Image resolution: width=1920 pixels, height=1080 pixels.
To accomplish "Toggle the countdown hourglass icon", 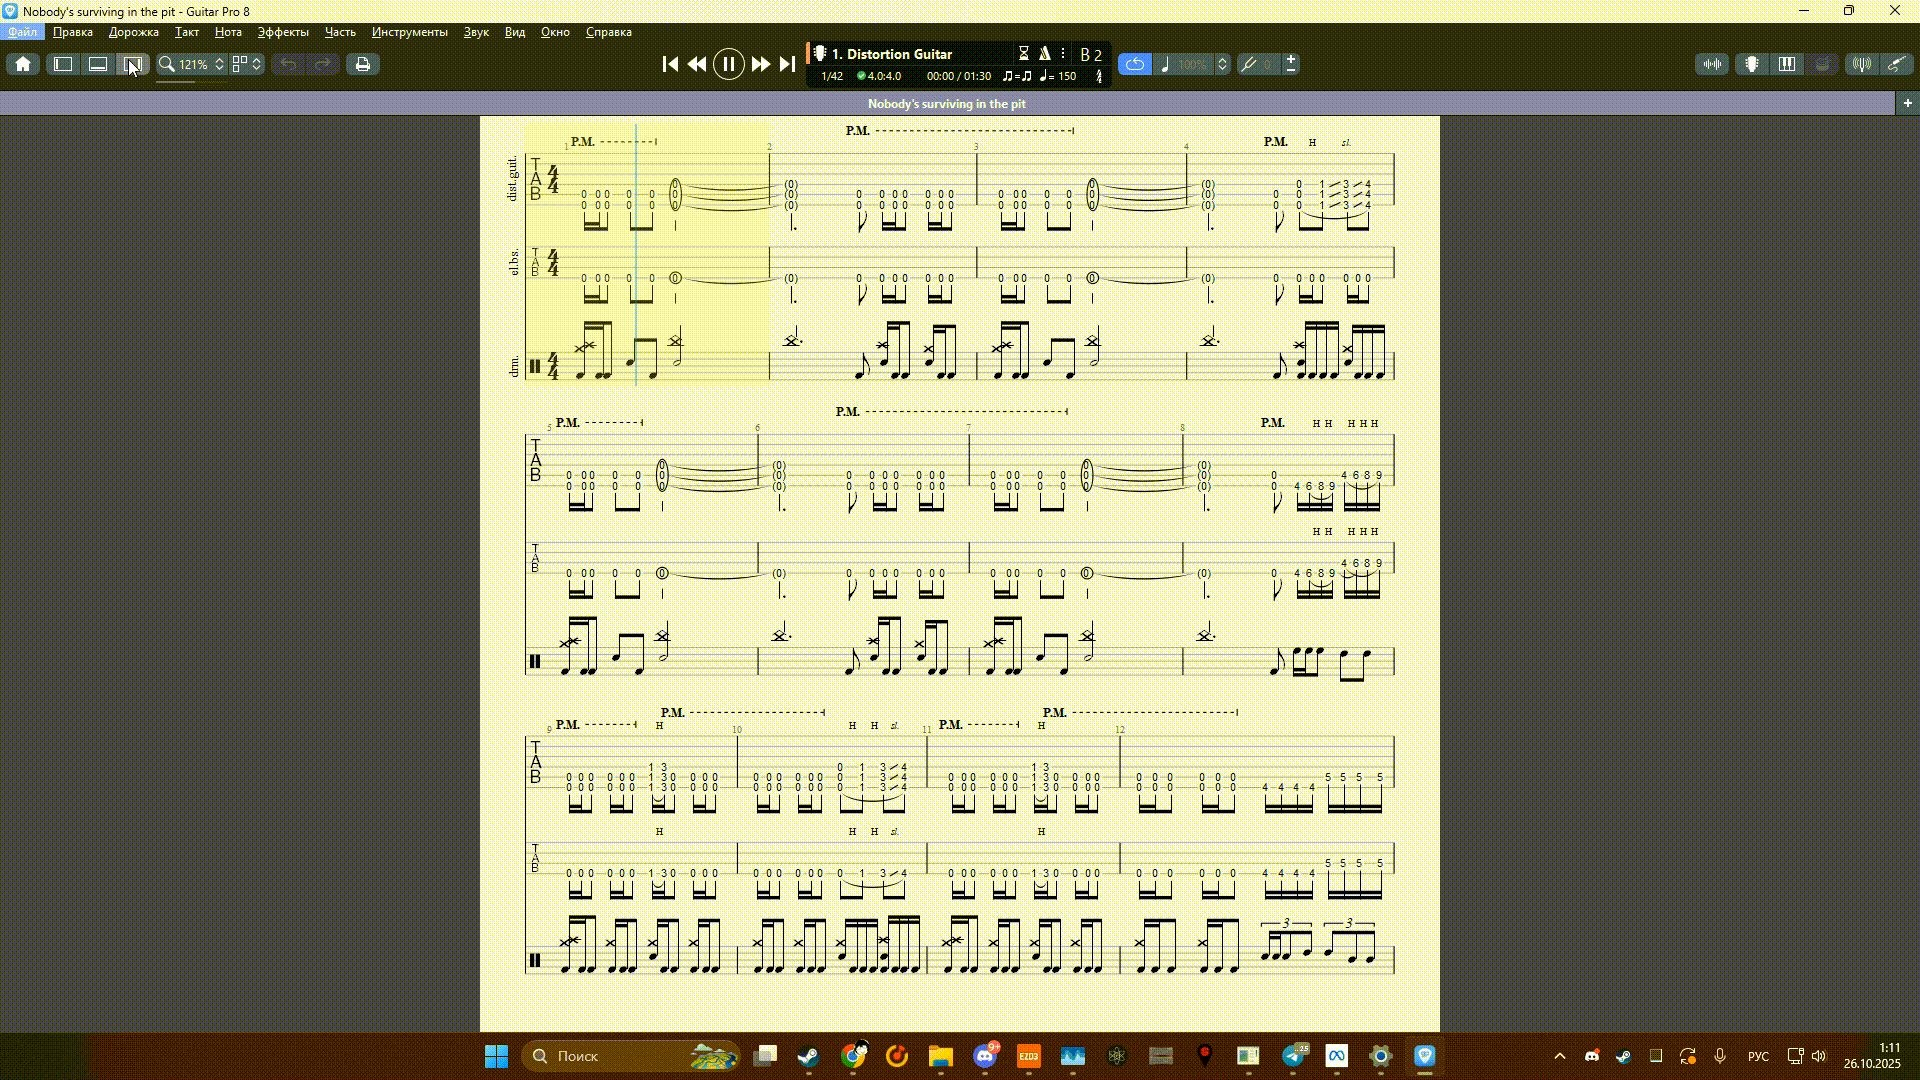I will [1023, 54].
